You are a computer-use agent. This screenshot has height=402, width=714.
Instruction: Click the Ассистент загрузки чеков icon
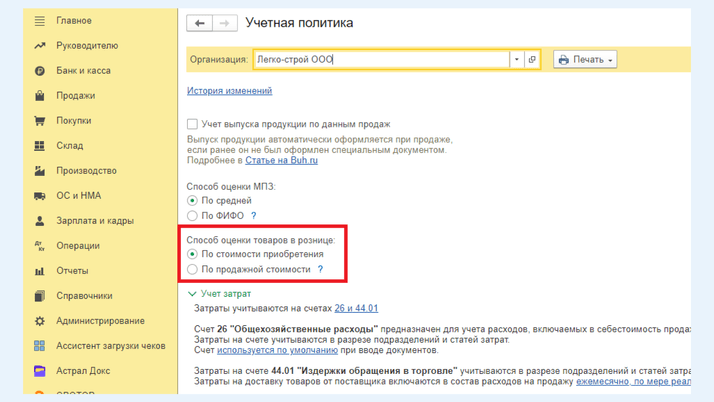(40, 346)
